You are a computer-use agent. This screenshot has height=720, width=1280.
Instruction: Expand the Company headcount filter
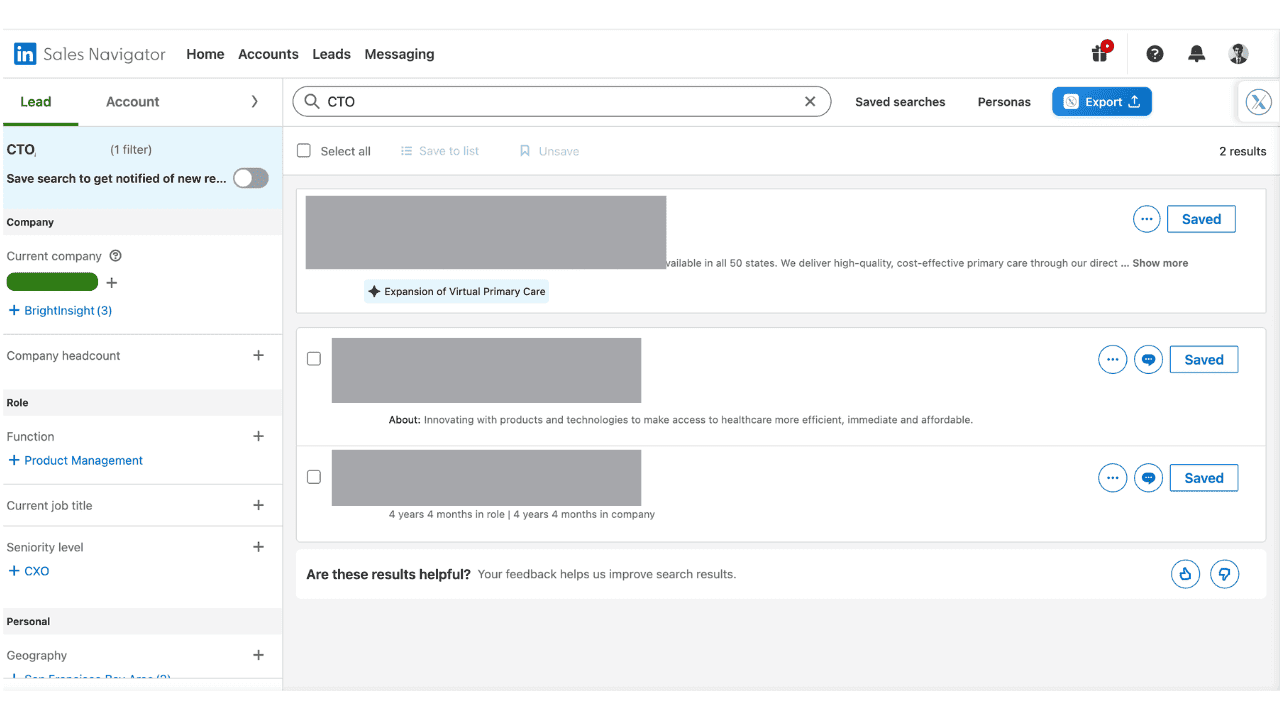(258, 355)
